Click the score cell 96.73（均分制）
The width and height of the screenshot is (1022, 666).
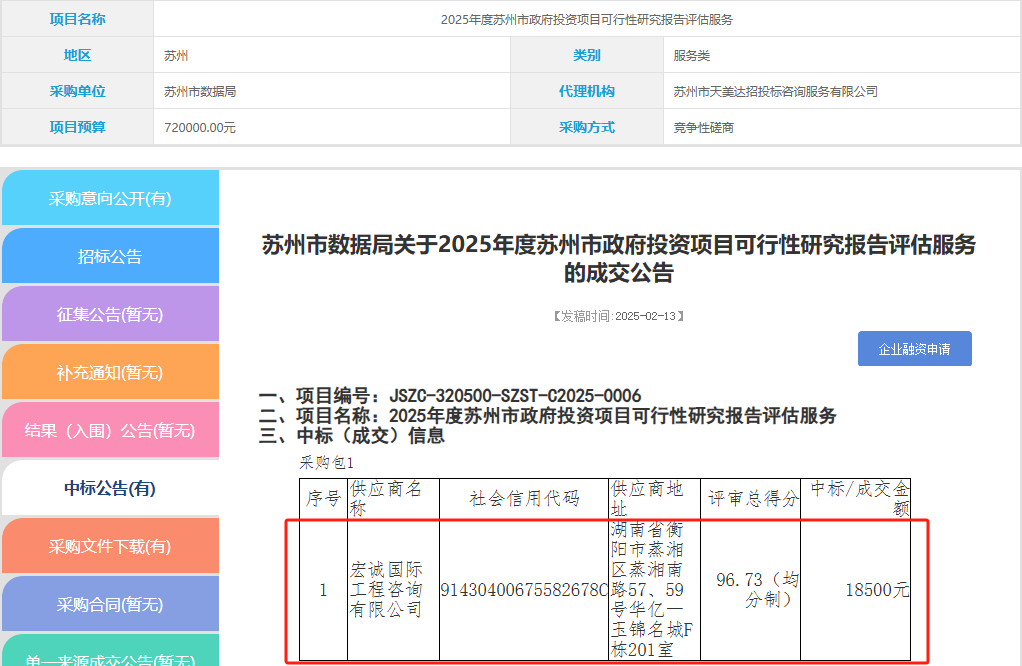(751, 590)
